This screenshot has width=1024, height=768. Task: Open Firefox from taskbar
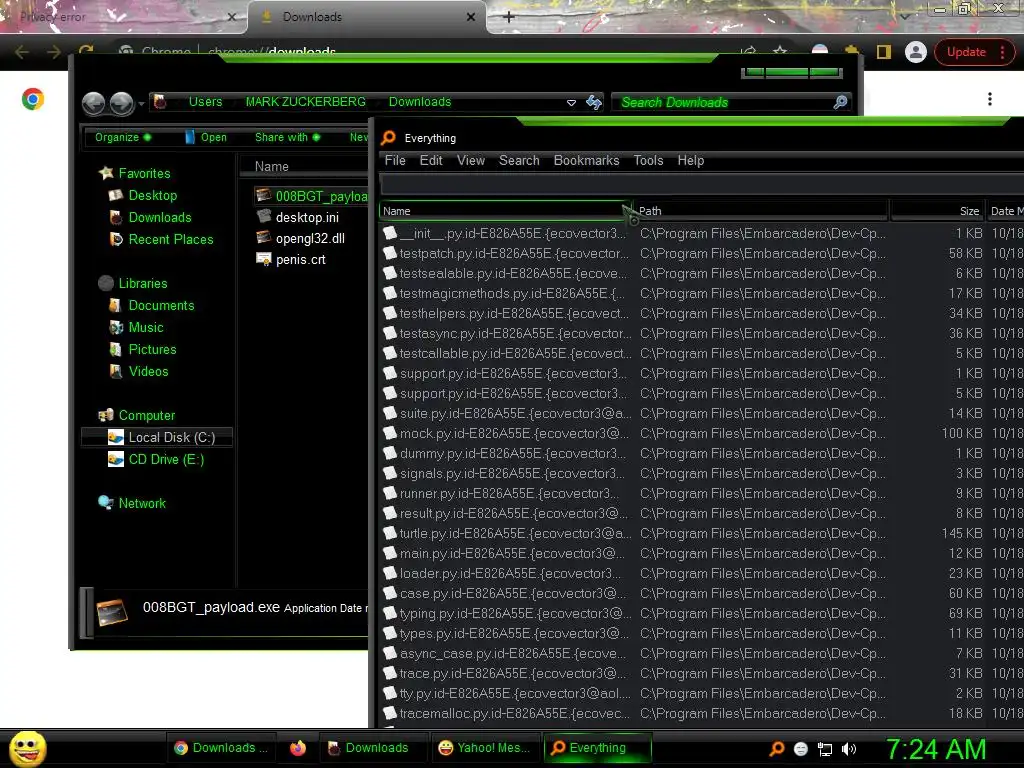point(298,748)
